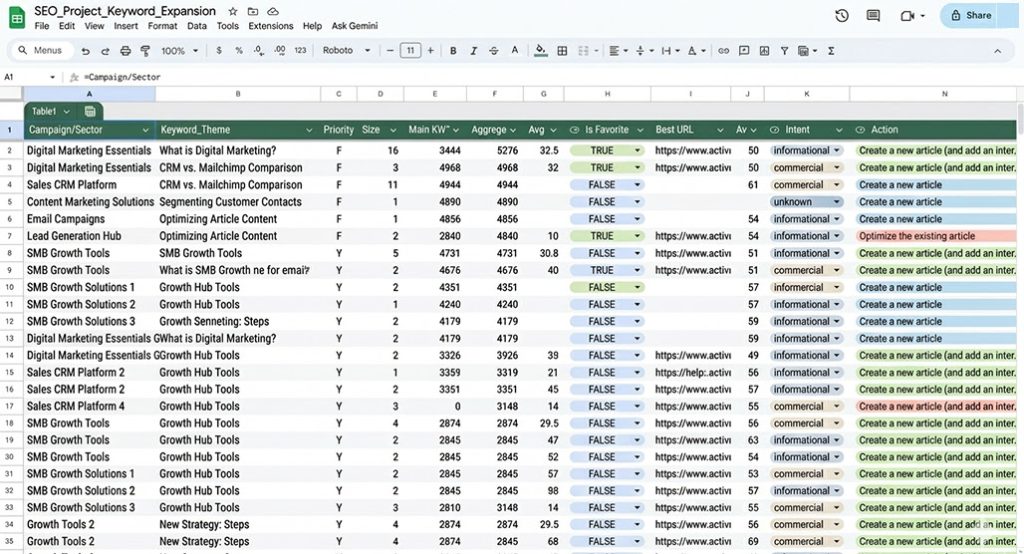The image size is (1024, 554).
Task: Open the 'unknown' intent chip dropdown
Action: (837, 202)
